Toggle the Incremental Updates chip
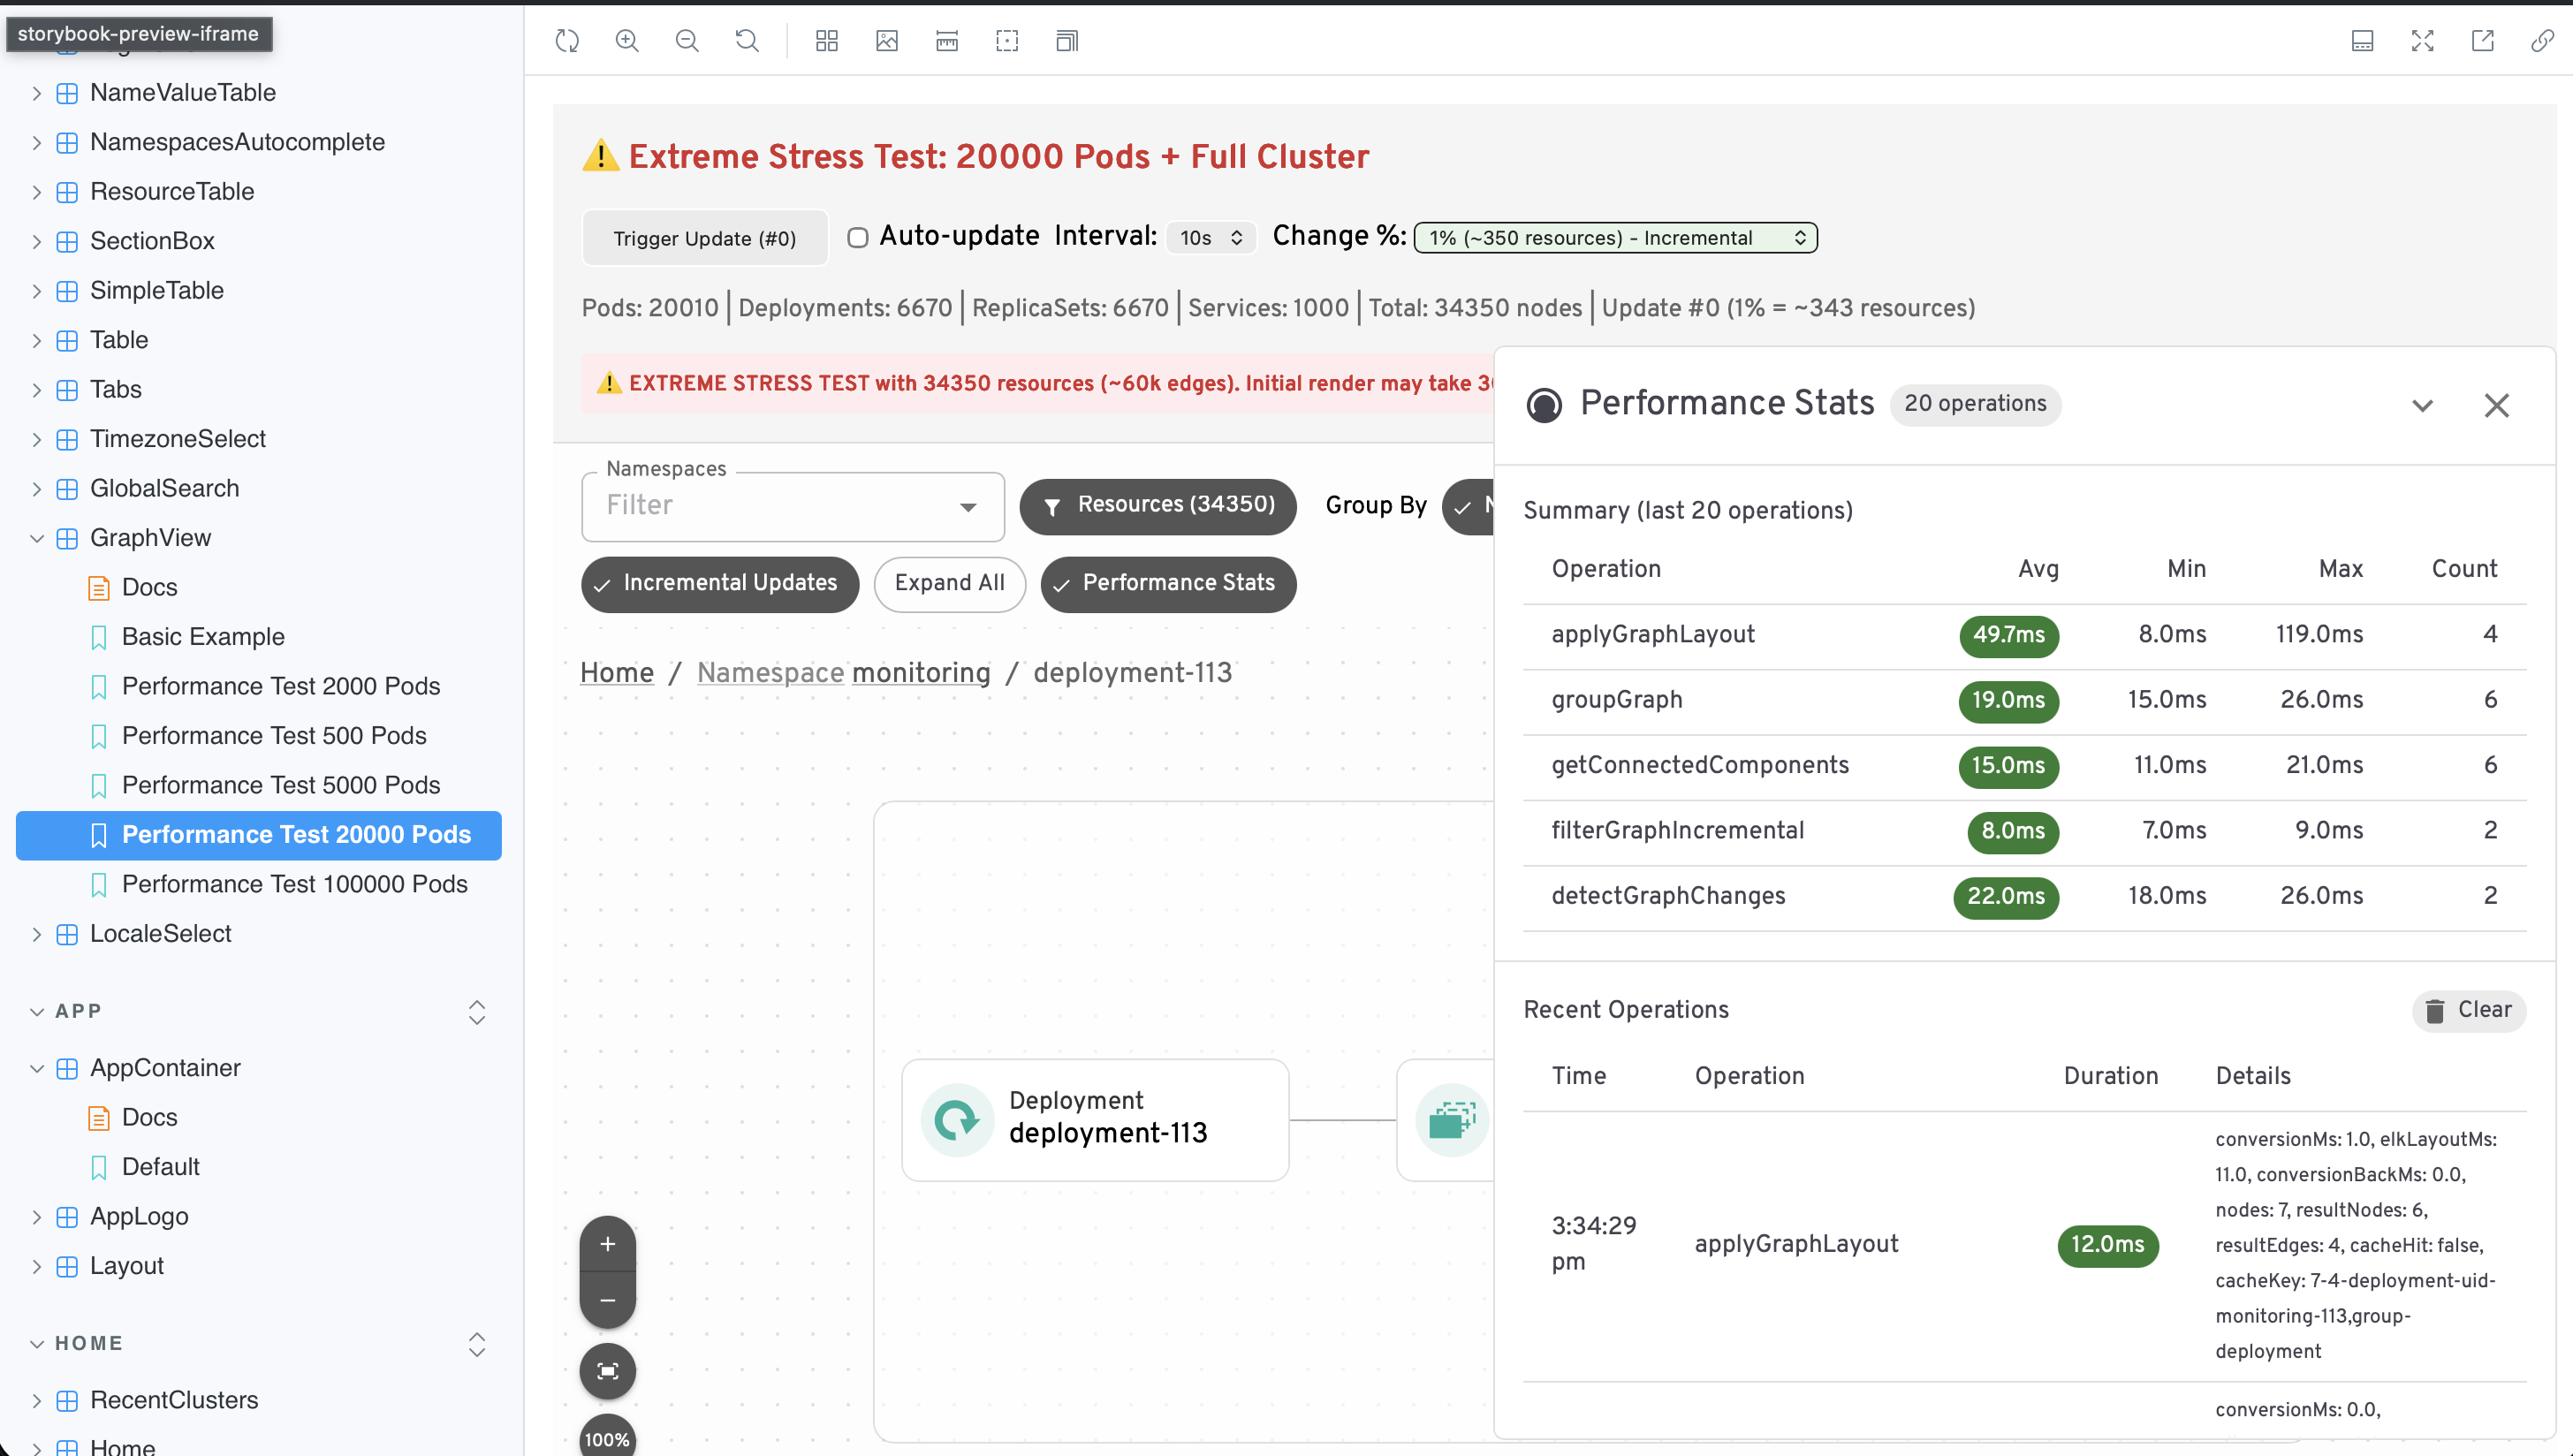Viewport: 2573px width, 1456px height. (x=720, y=584)
